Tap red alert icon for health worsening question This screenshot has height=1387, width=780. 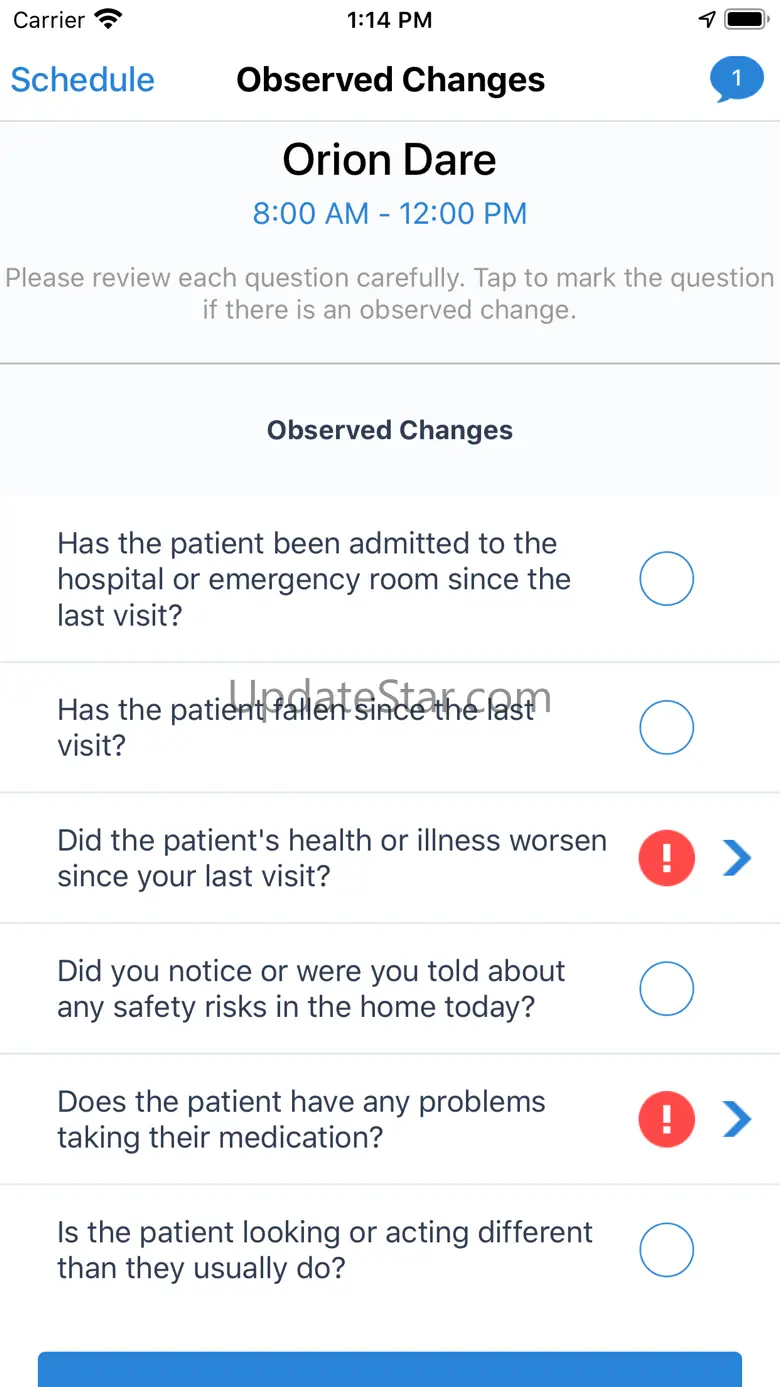pyautogui.click(x=666, y=858)
